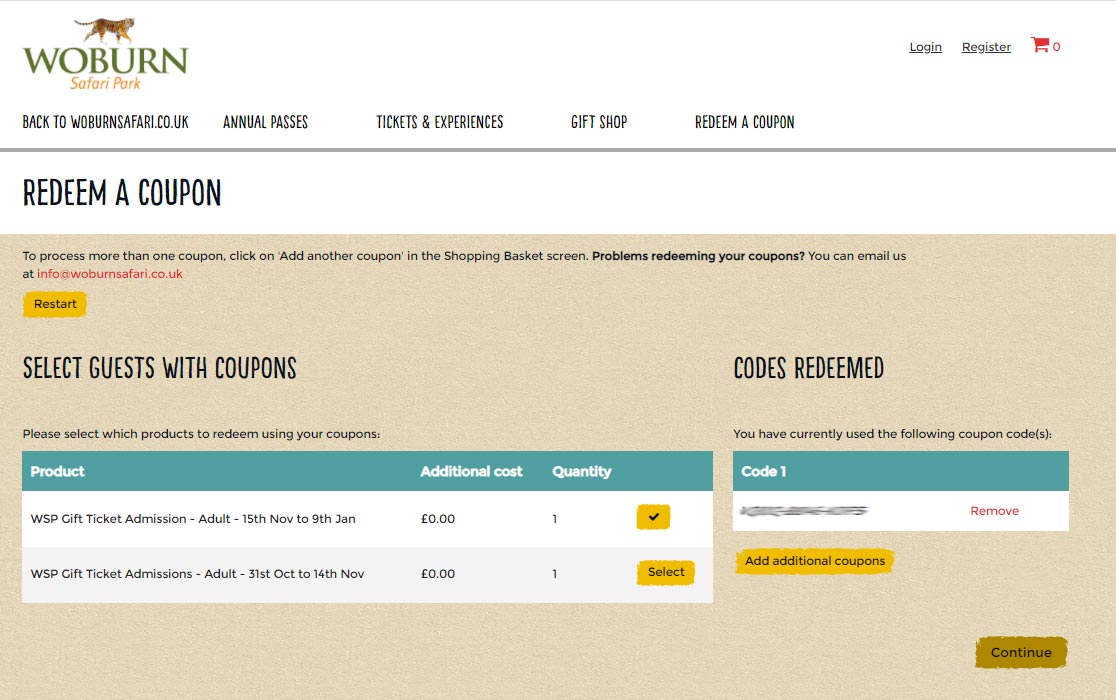1116x700 pixels.
Task: Select the 31st Oct to 14th Nov ticket
Action: [665, 572]
